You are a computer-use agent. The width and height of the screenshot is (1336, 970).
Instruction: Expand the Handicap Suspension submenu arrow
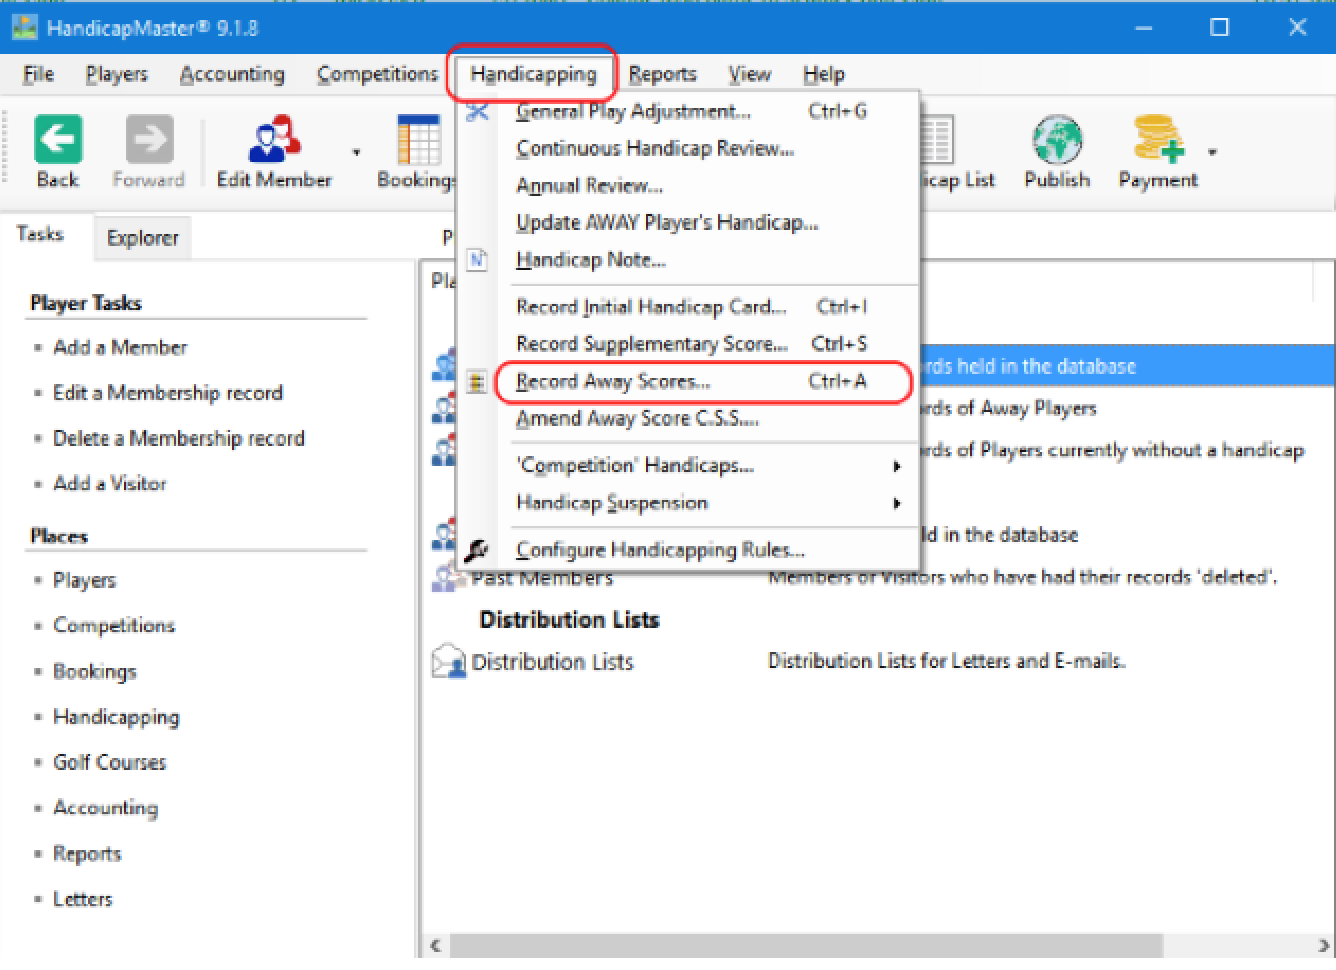coord(896,503)
